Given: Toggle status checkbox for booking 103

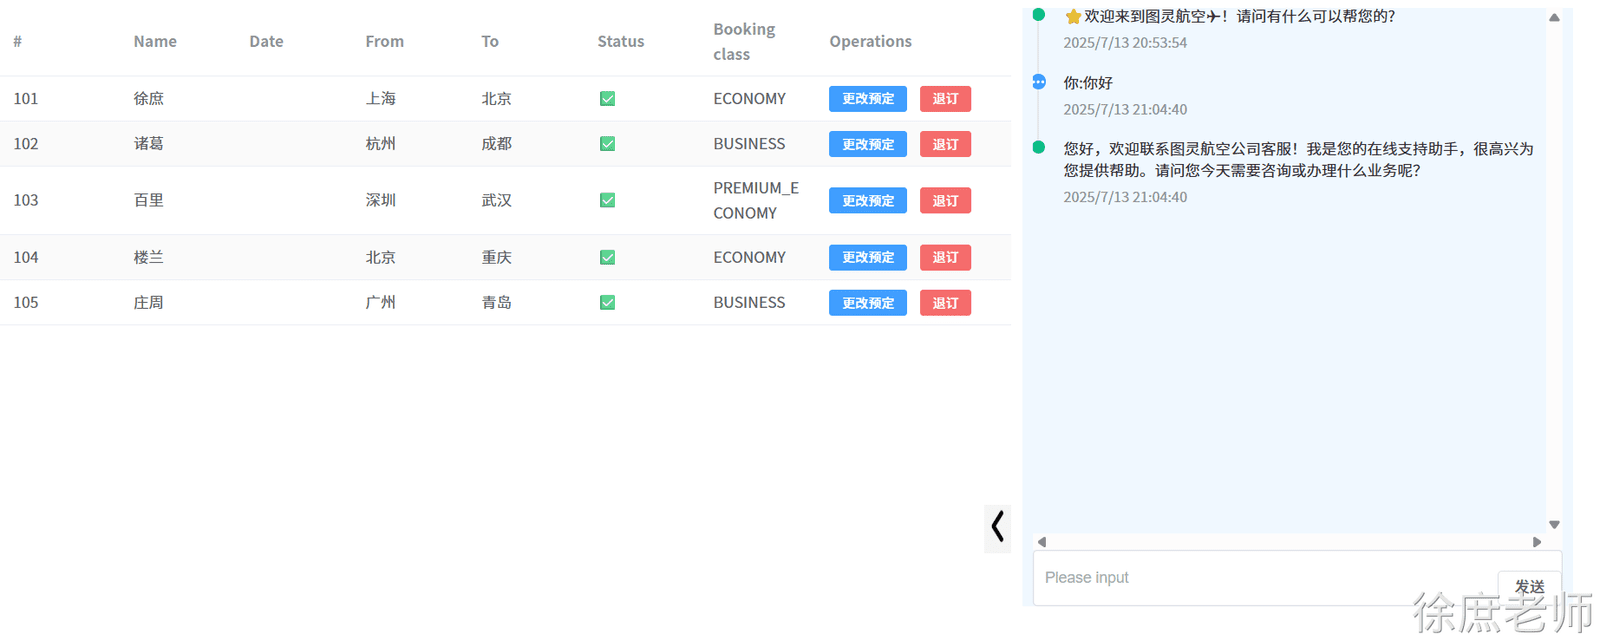Looking at the screenshot, I should click(x=607, y=200).
